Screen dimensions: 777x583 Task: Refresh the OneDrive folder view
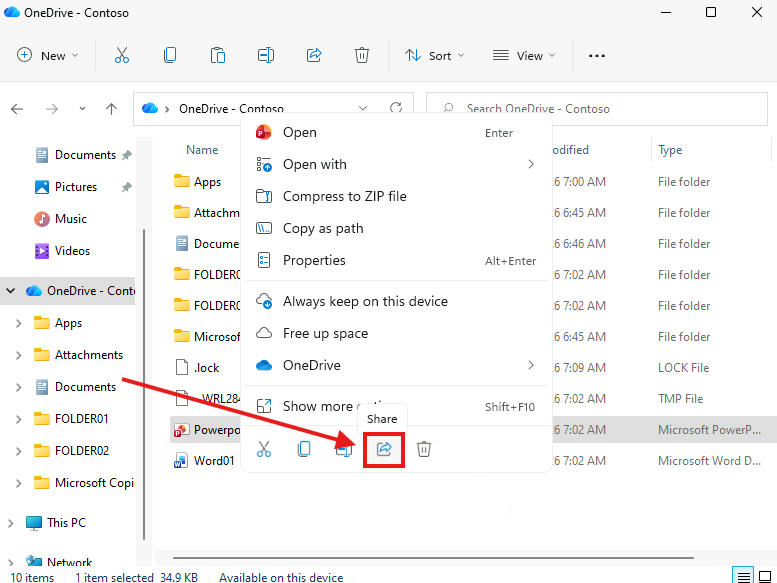(395, 107)
